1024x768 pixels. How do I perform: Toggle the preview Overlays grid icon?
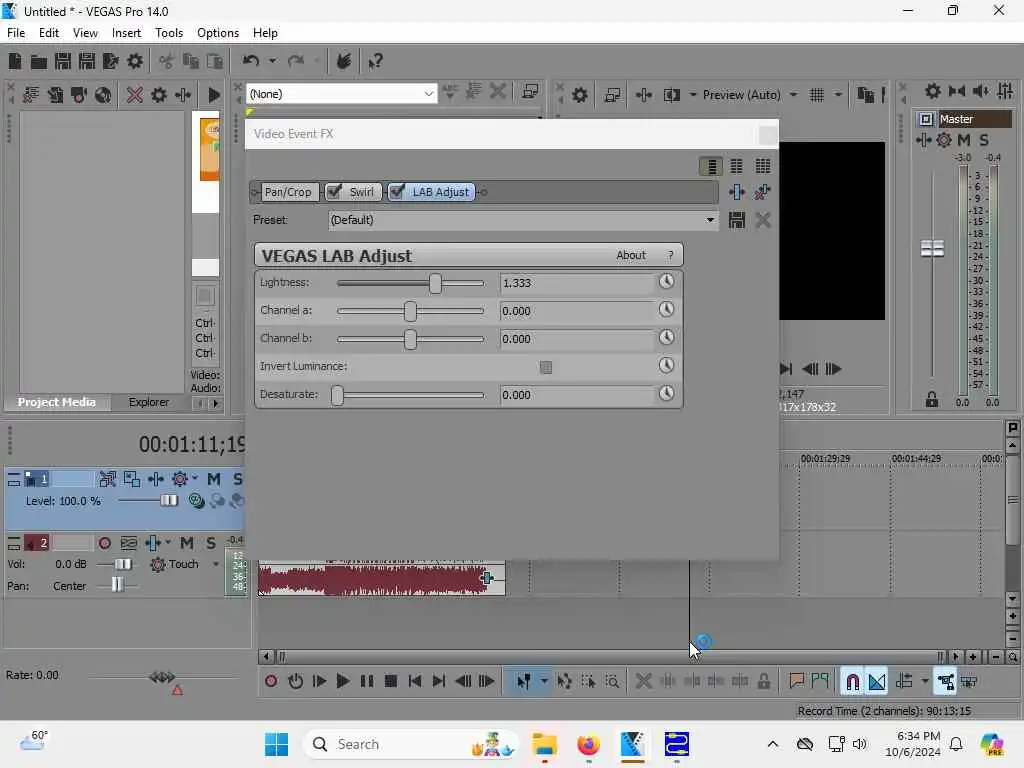pyautogui.click(x=816, y=95)
